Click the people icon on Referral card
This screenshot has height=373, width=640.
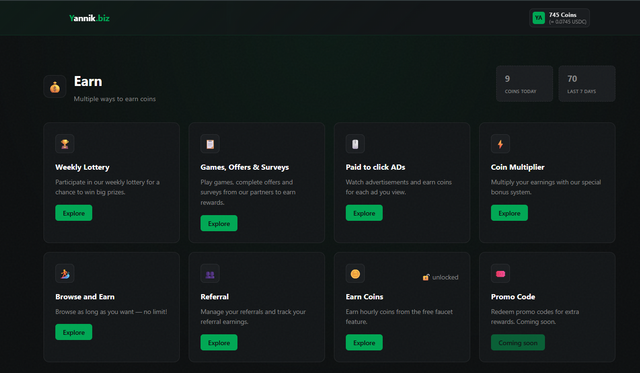coord(210,273)
